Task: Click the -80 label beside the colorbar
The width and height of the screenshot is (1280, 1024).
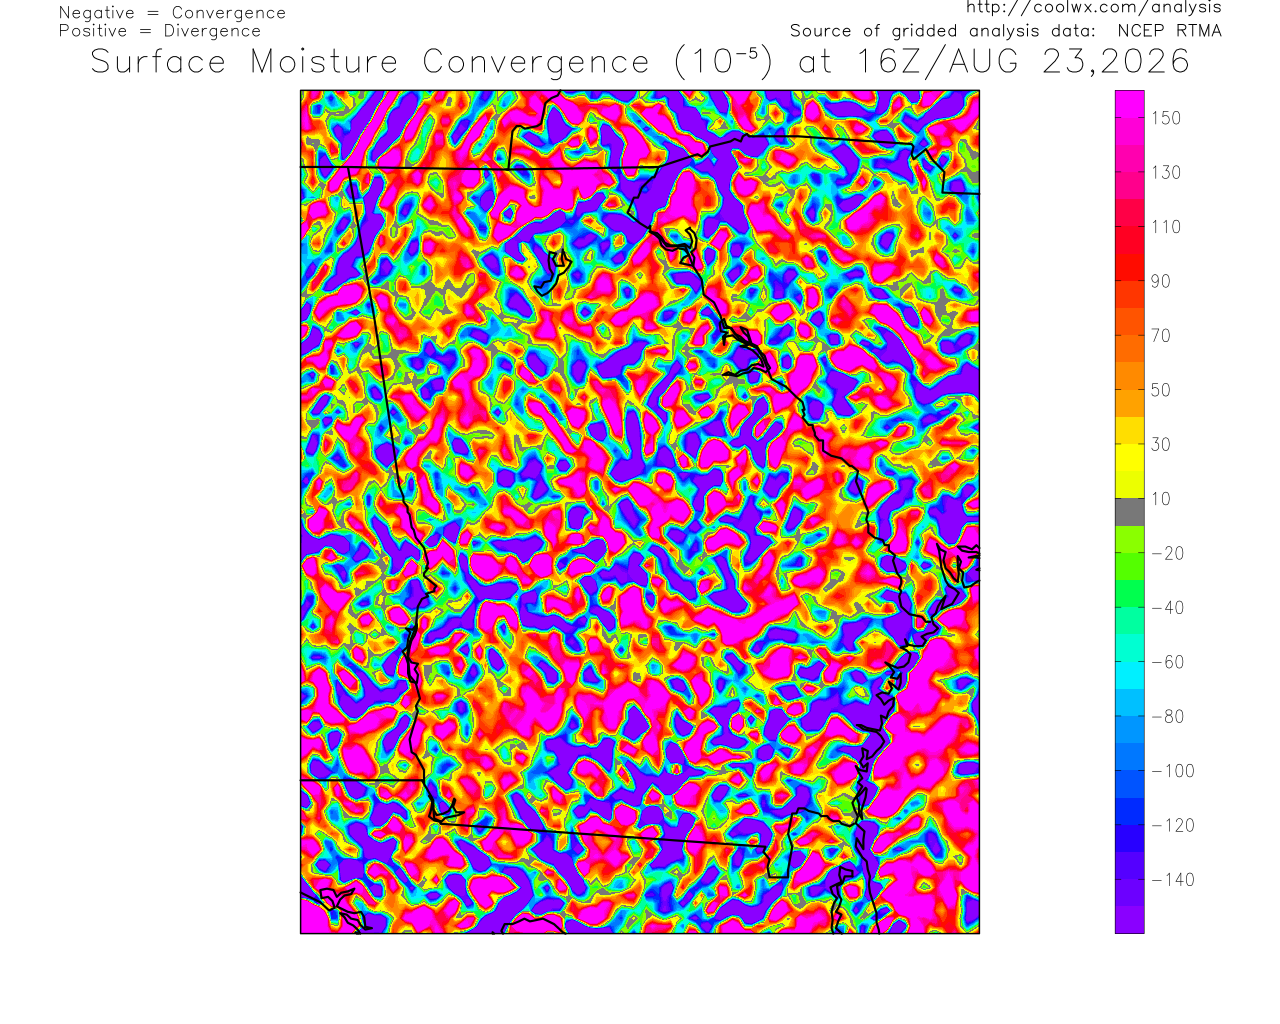Action: pyautogui.click(x=1168, y=717)
